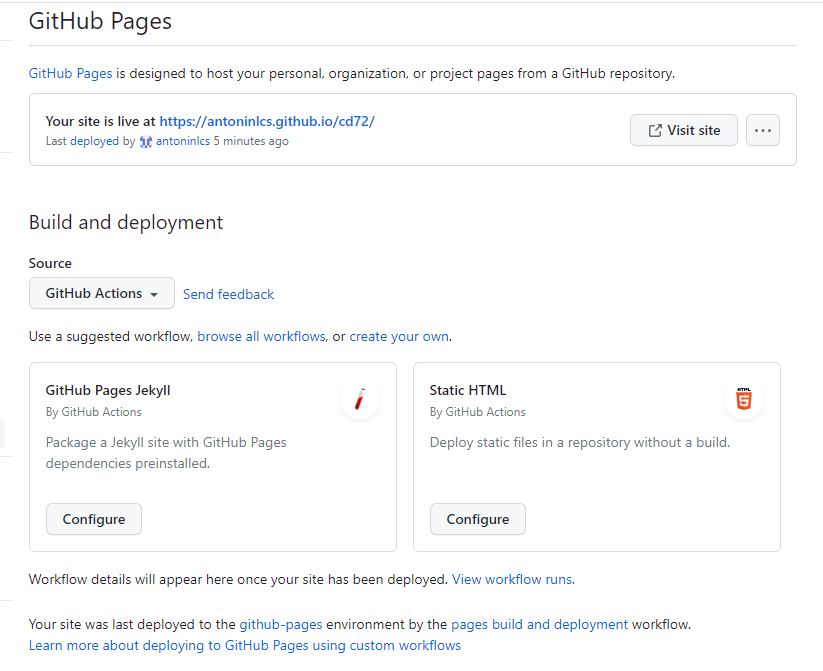This screenshot has height=671, width=823.
Task: Click the github-pages environment link
Action: (x=280, y=625)
